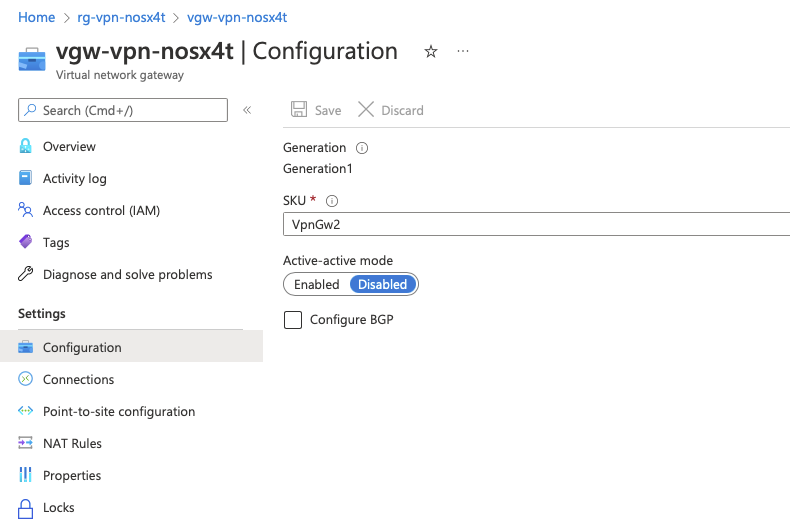790x530 pixels.
Task: Click the Point-to-site configuration arrows icon
Action: [x=25, y=411]
